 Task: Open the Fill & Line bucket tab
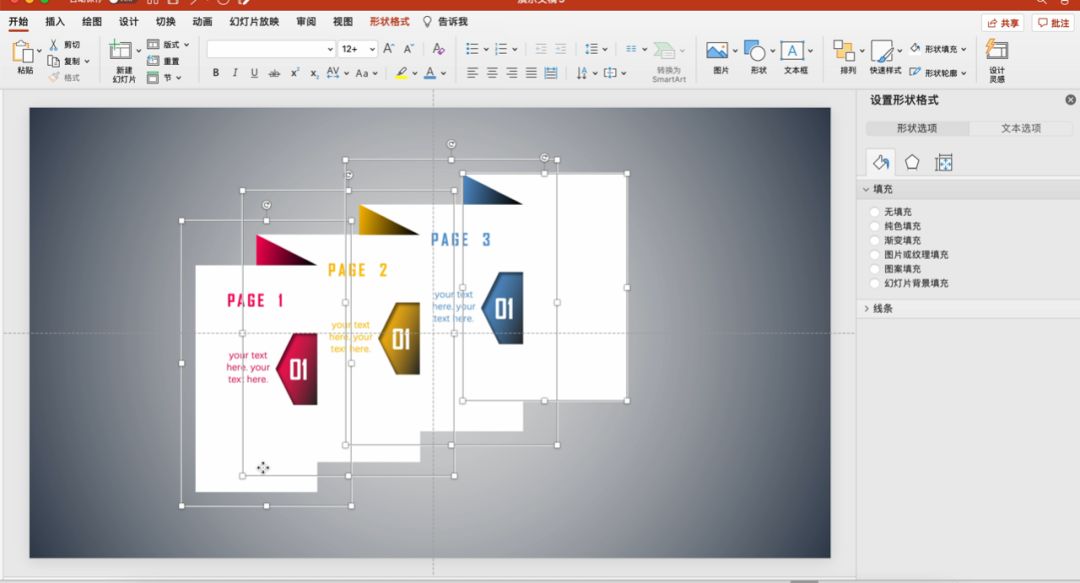880,163
